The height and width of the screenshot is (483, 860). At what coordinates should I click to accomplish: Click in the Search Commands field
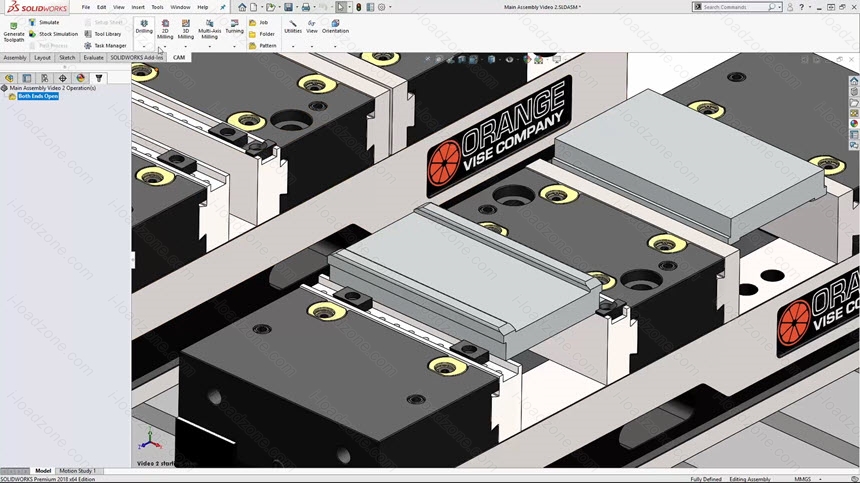tap(735, 7)
